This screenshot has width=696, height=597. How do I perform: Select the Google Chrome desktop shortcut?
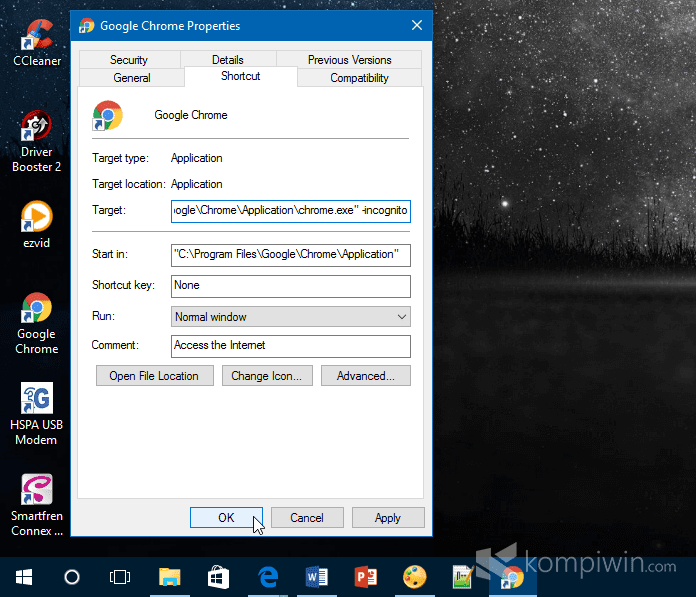point(36,323)
